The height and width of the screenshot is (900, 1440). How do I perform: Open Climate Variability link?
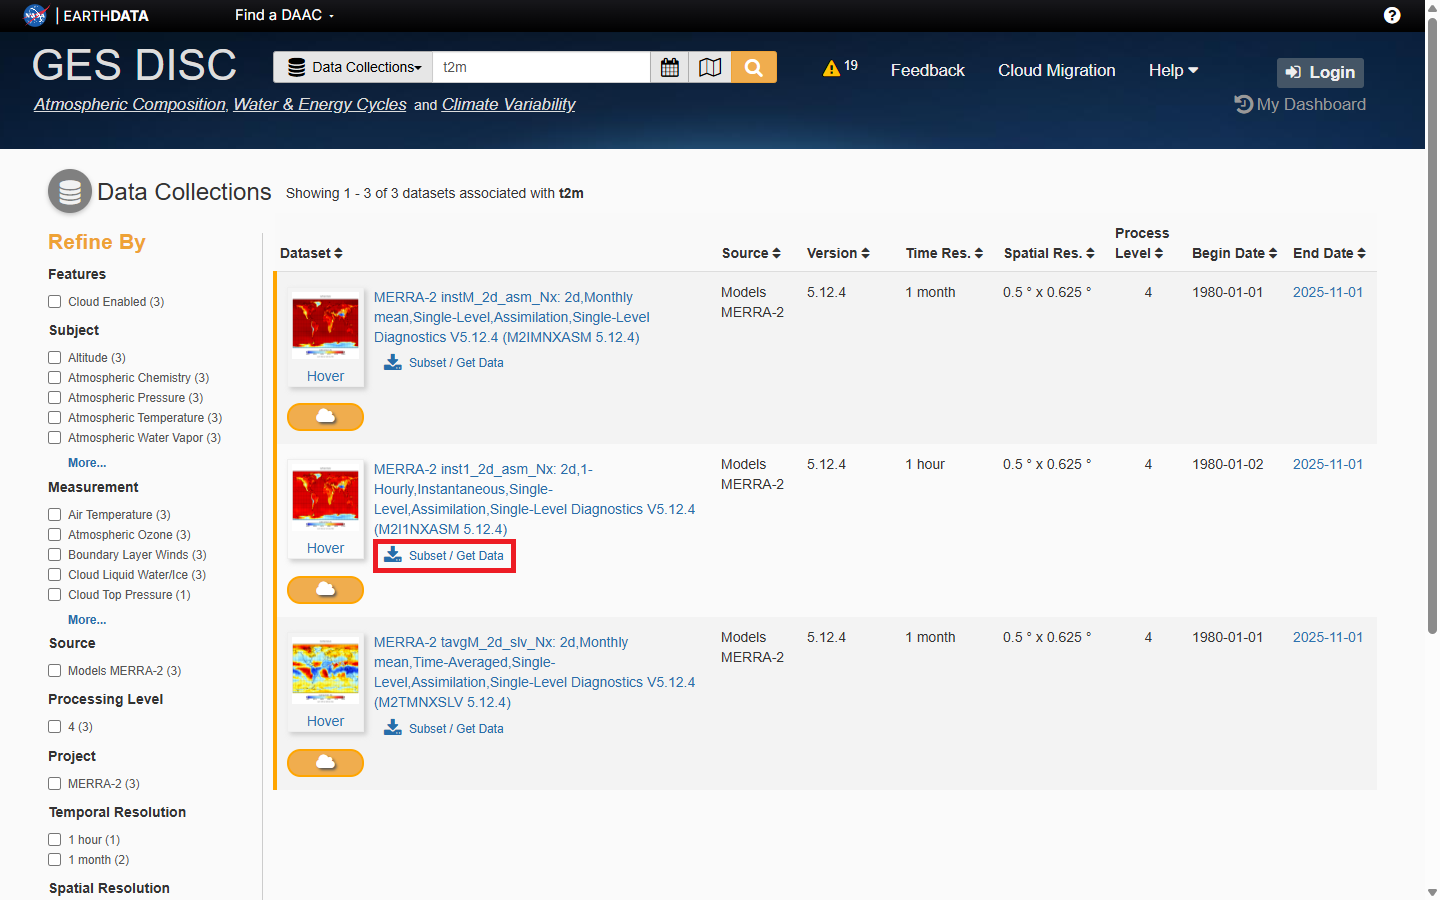(508, 104)
